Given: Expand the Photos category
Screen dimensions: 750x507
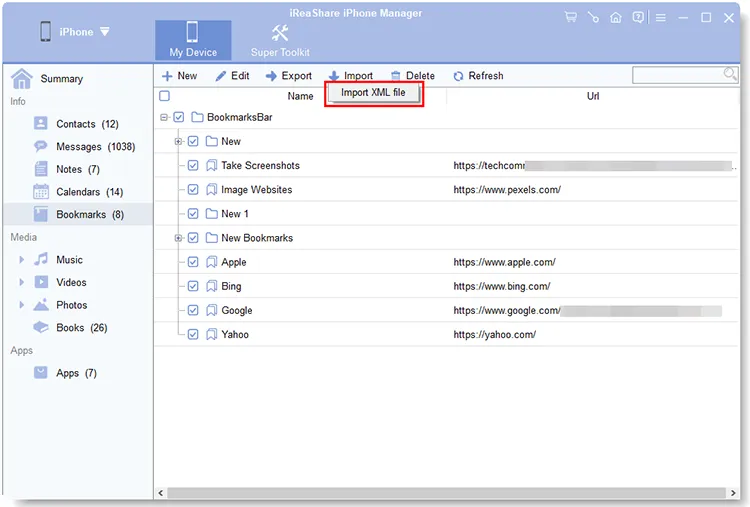Looking at the screenshot, I should click(x=21, y=304).
